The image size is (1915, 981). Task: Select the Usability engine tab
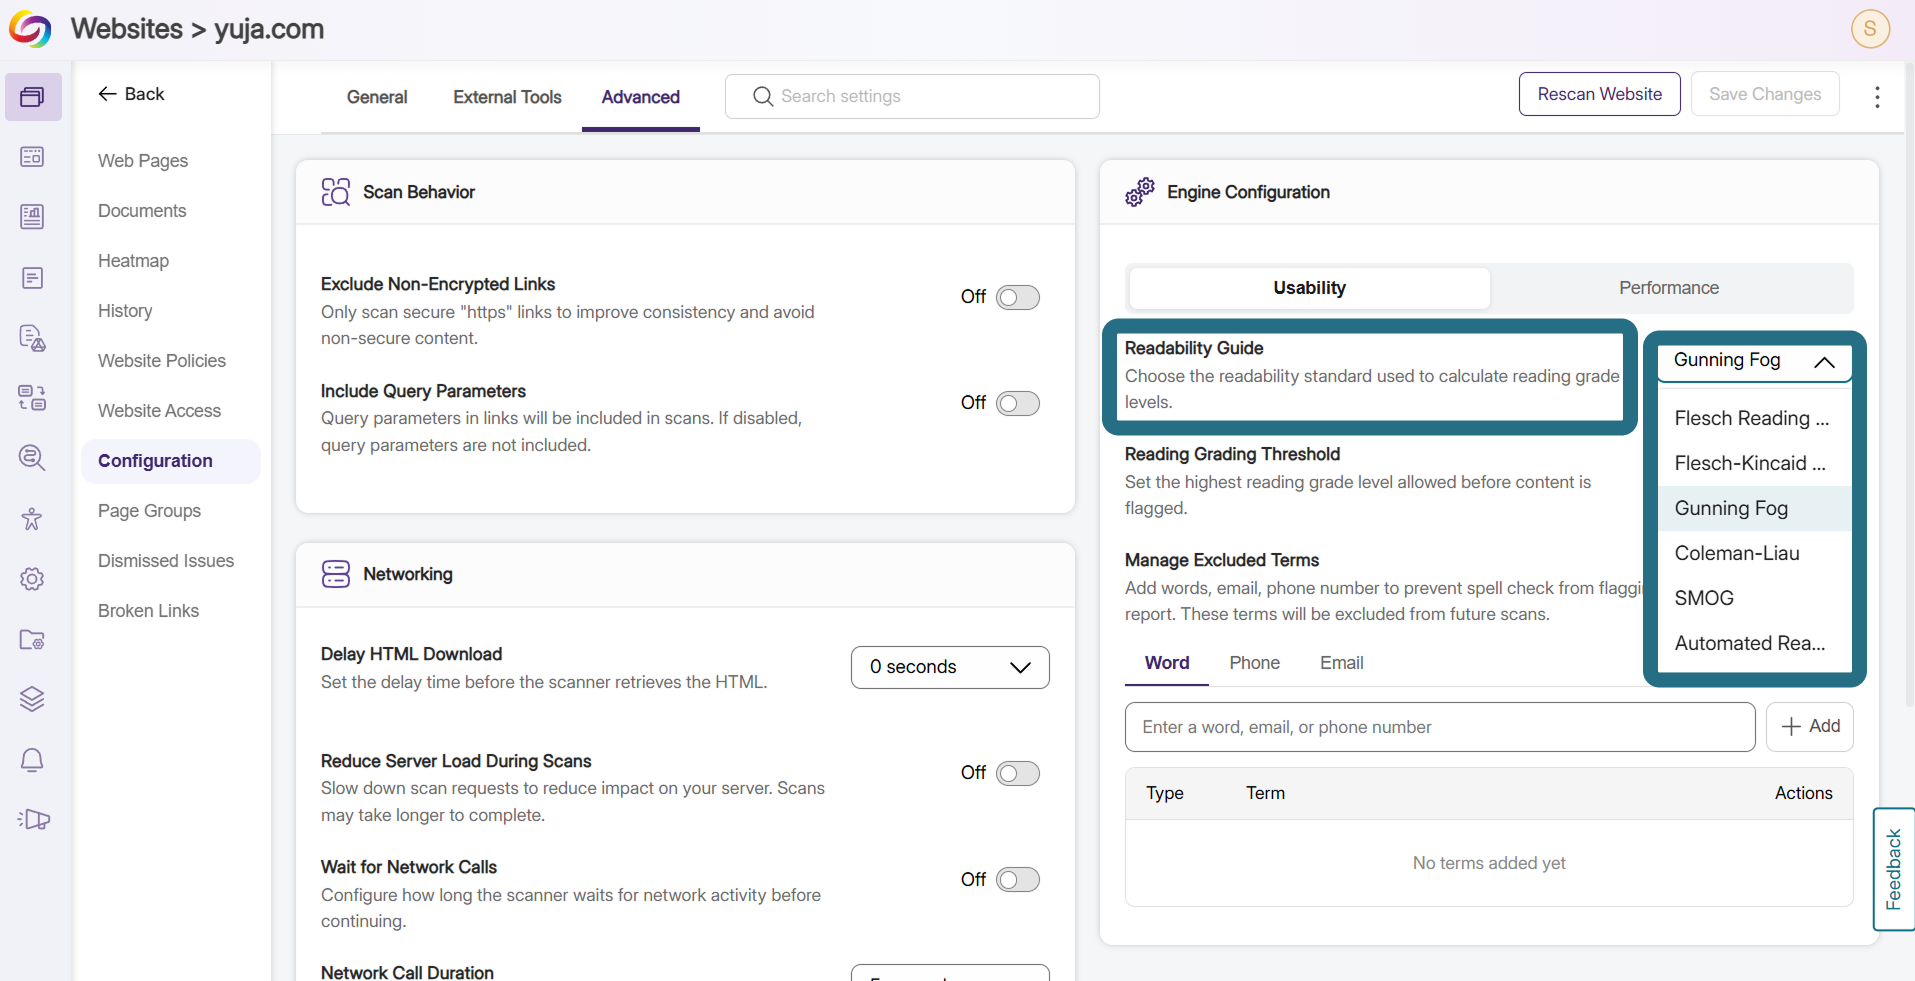coord(1309,288)
